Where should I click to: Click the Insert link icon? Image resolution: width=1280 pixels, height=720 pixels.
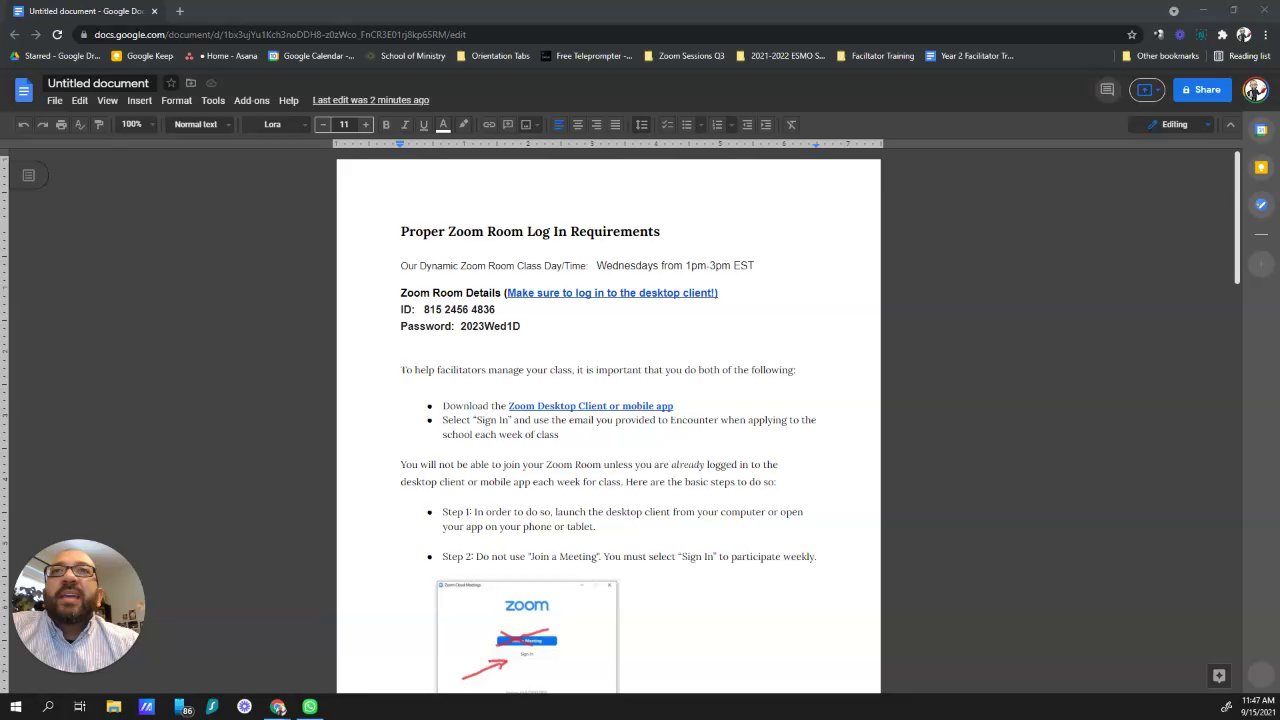pos(489,125)
